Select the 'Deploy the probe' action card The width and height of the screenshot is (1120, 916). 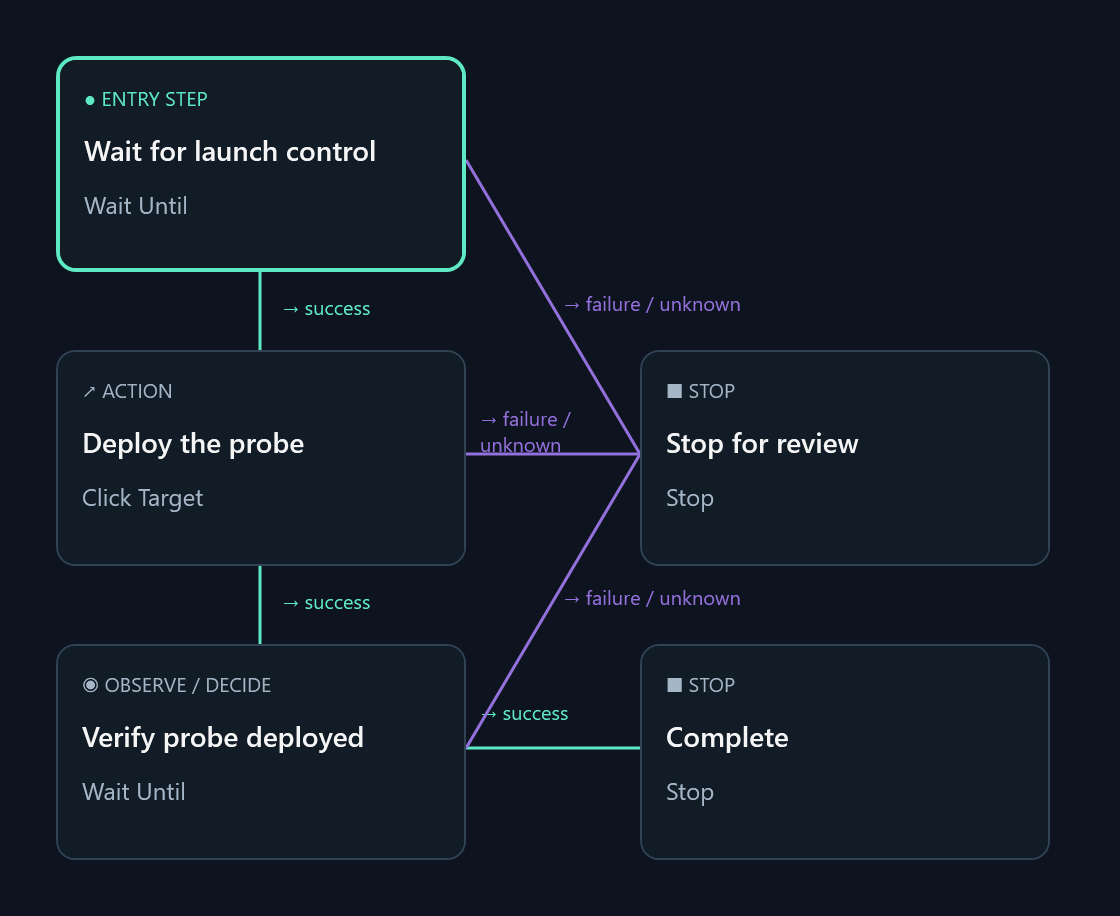[x=261, y=458]
